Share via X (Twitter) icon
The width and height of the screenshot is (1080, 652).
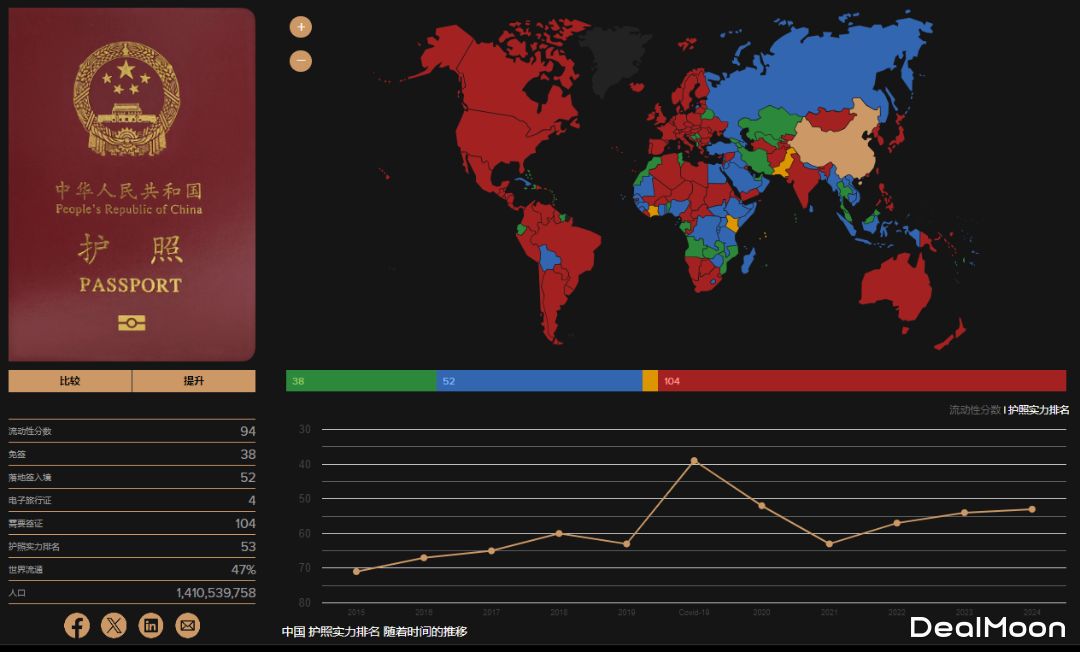(114, 626)
